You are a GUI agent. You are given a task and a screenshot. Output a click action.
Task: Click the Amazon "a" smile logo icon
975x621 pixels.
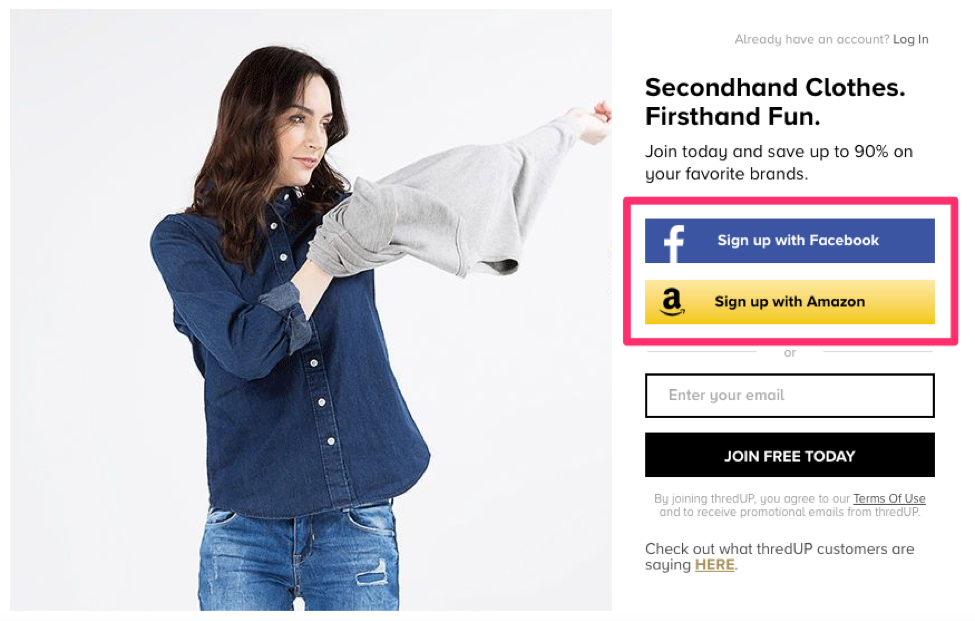click(672, 302)
